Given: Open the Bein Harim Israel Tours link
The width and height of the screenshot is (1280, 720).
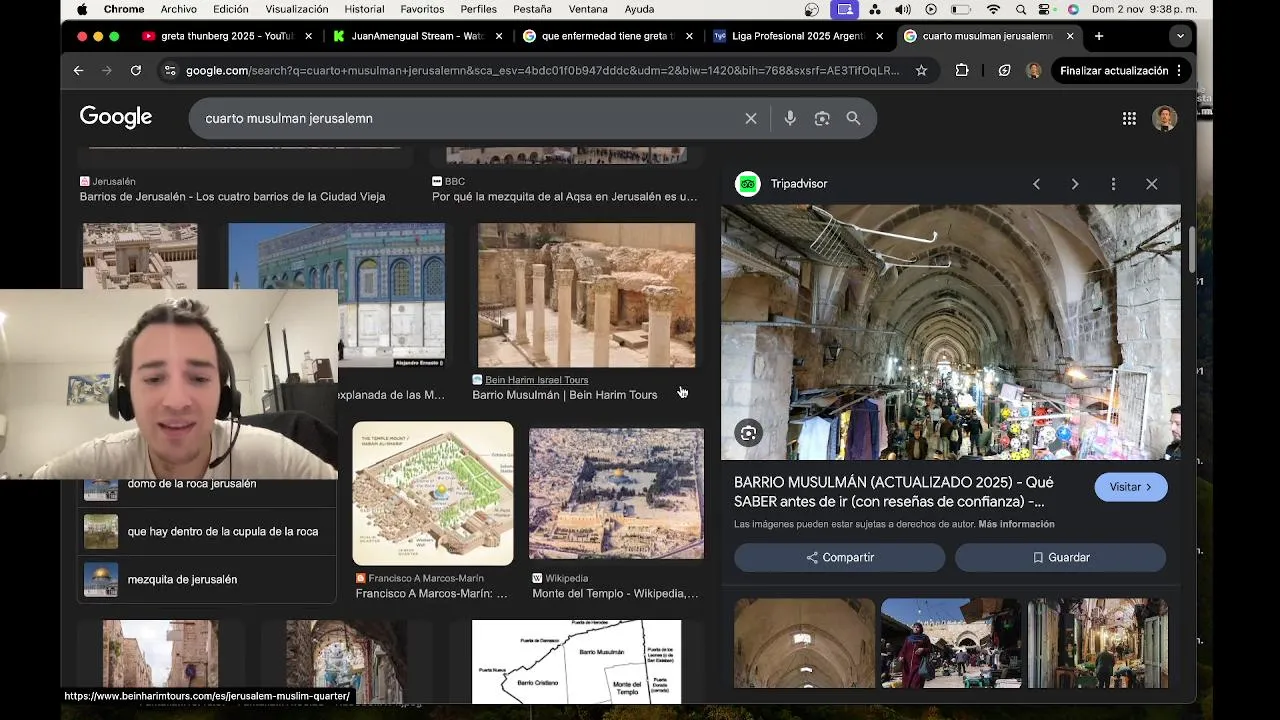Looking at the screenshot, I should (536, 380).
